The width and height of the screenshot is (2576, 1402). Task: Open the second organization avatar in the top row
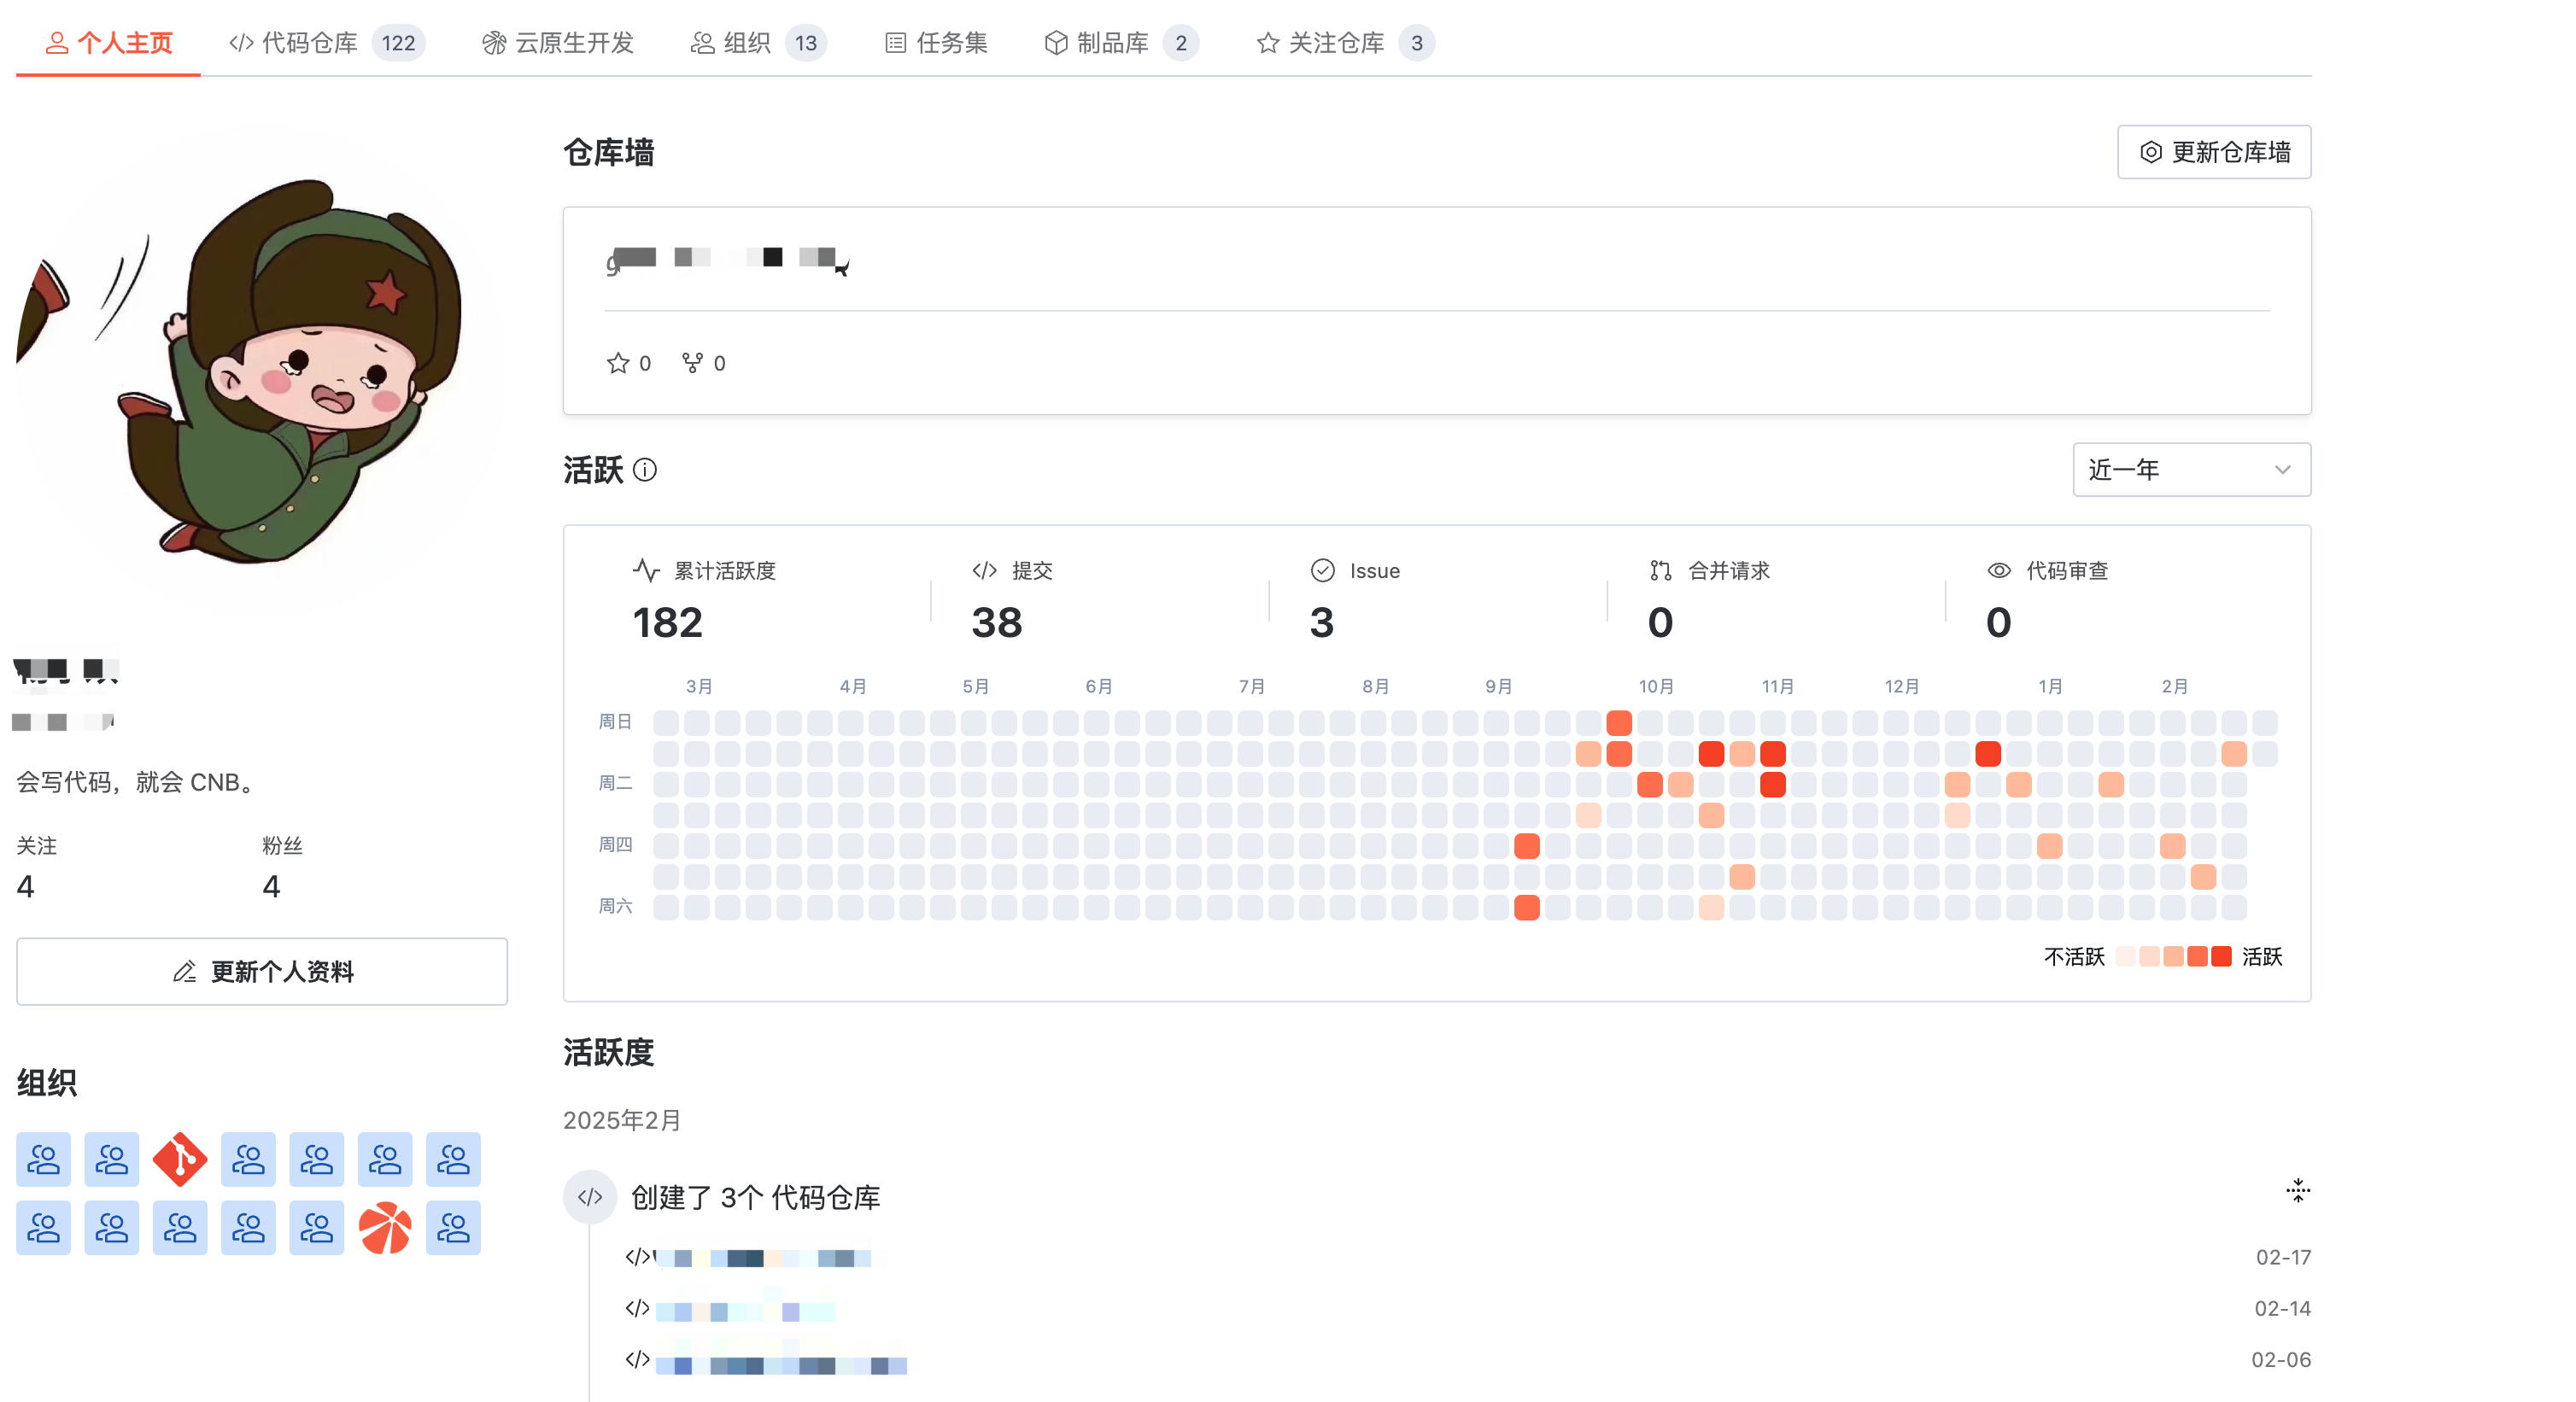[111, 1159]
